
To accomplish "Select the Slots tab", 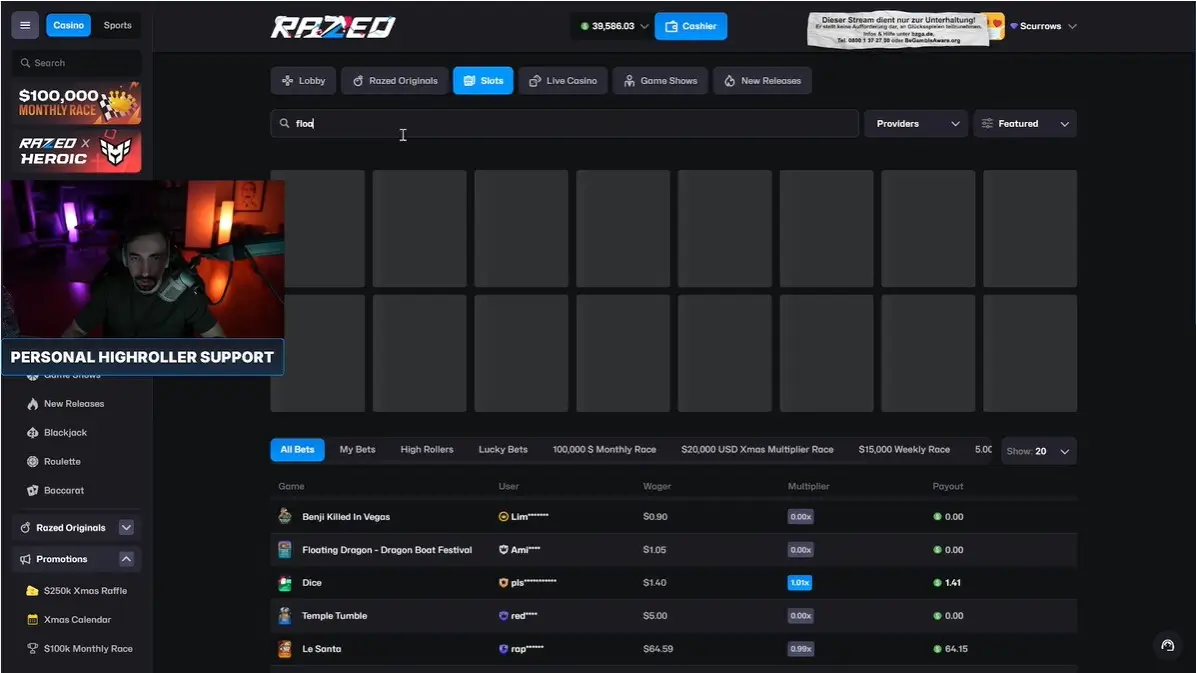I will pos(483,81).
